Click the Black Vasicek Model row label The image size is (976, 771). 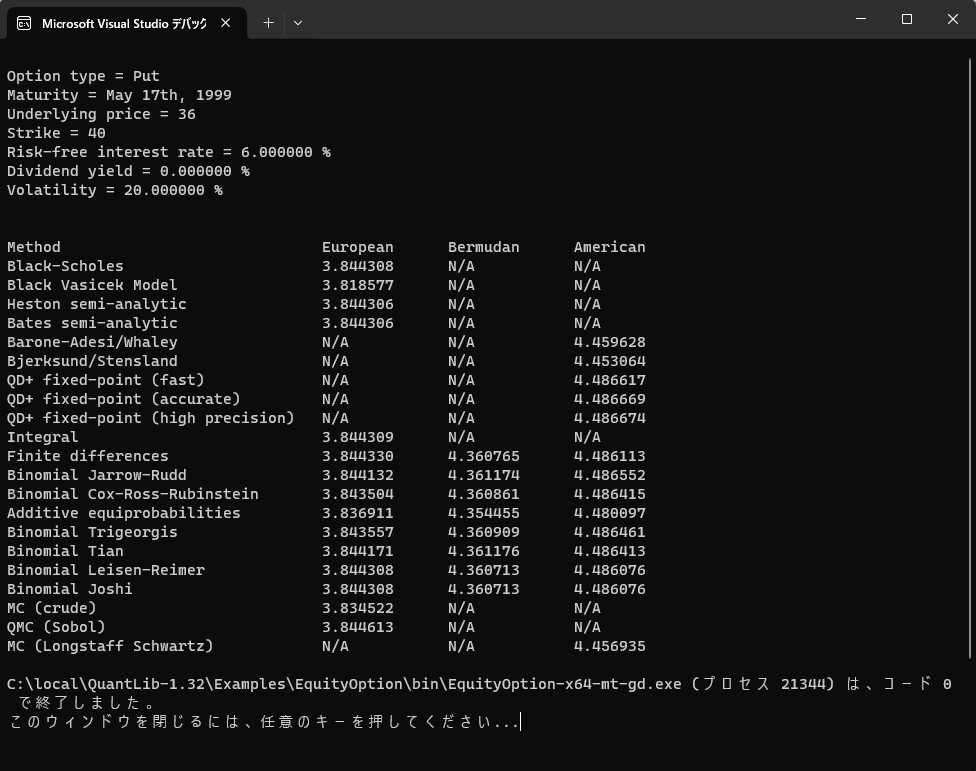click(92, 285)
